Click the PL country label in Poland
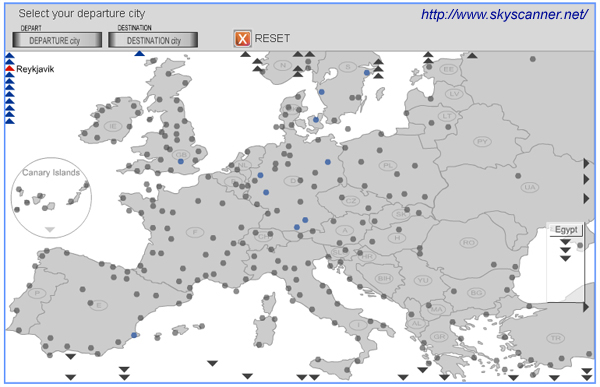The width and height of the screenshot is (600, 387). coord(388,166)
